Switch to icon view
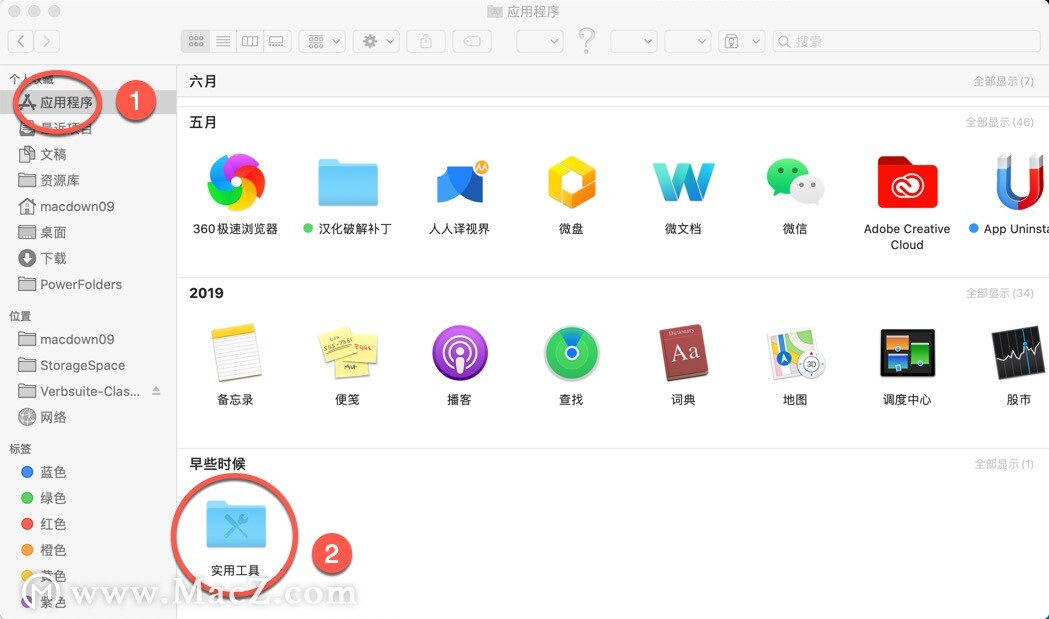The height and width of the screenshot is (619, 1049). 195,41
